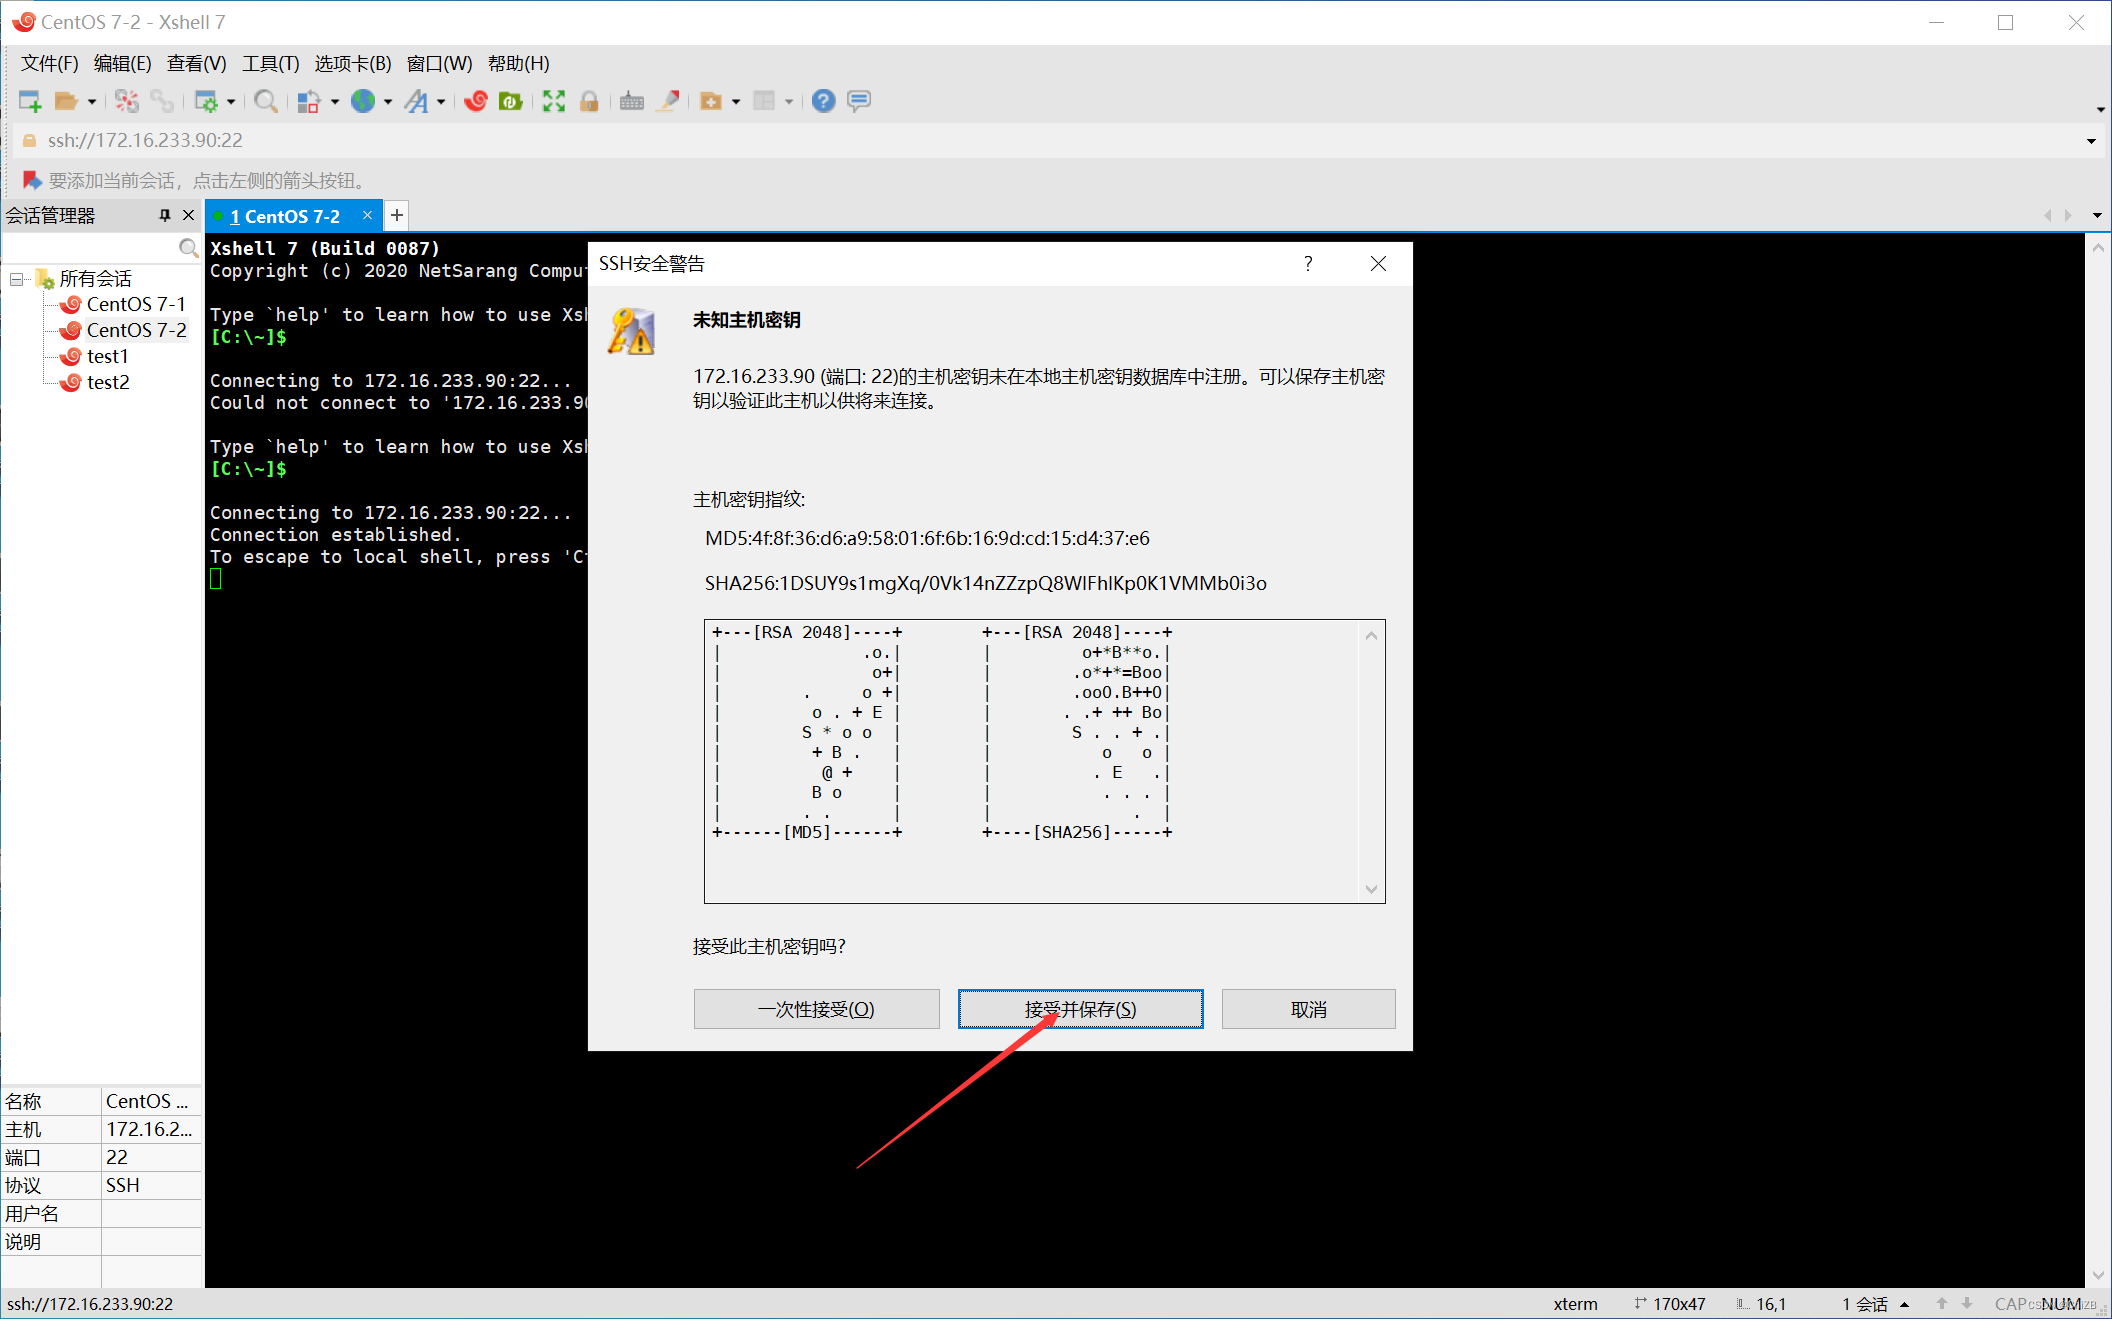
Task: Open the Xftp file transfer icon
Action: pyautogui.click(x=511, y=101)
